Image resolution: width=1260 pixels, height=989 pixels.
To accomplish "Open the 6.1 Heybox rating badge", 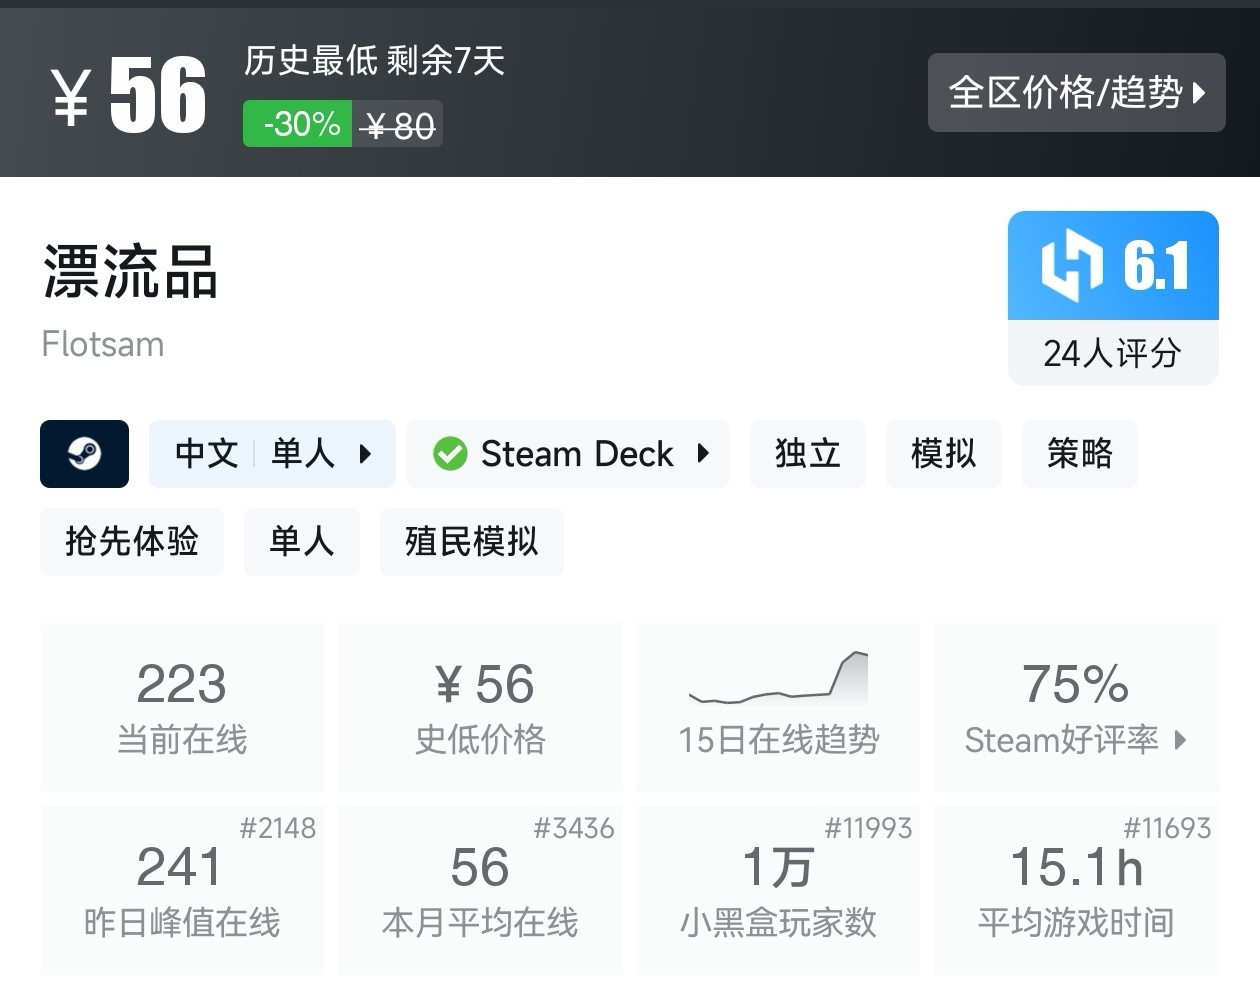I will tap(1113, 265).
